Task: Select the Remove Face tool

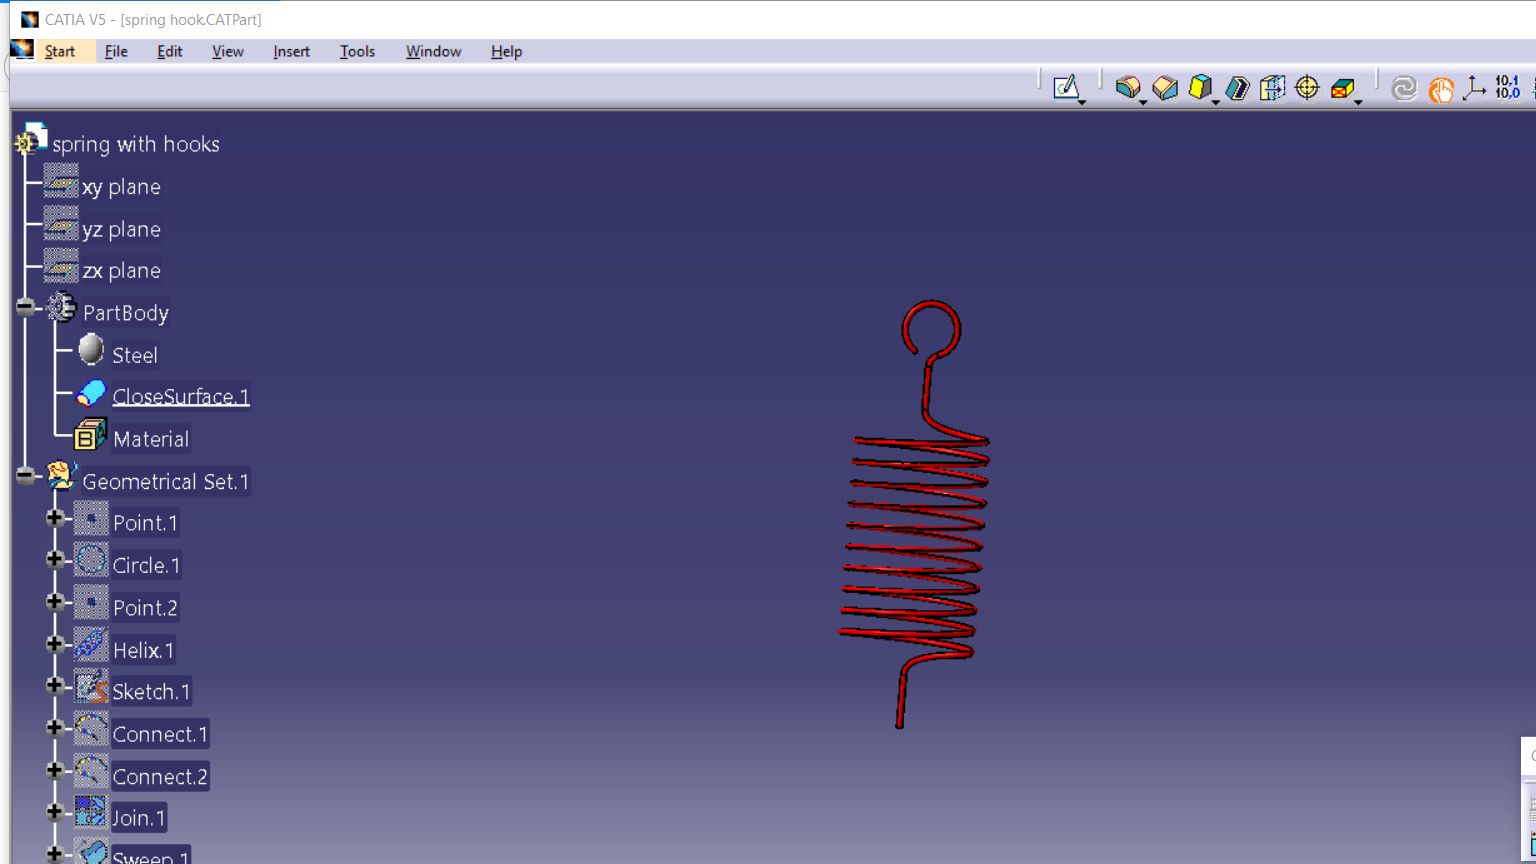Action: (1342, 88)
